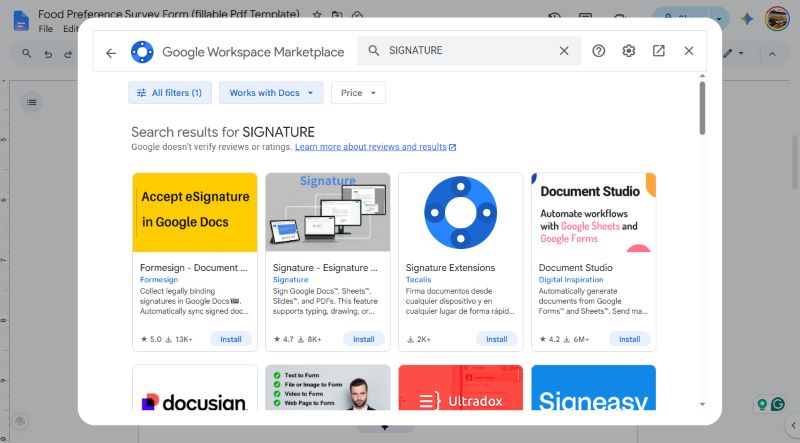Expand the Price filter dropdown
This screenshot has height=443, width=800.
coord(358,93)
